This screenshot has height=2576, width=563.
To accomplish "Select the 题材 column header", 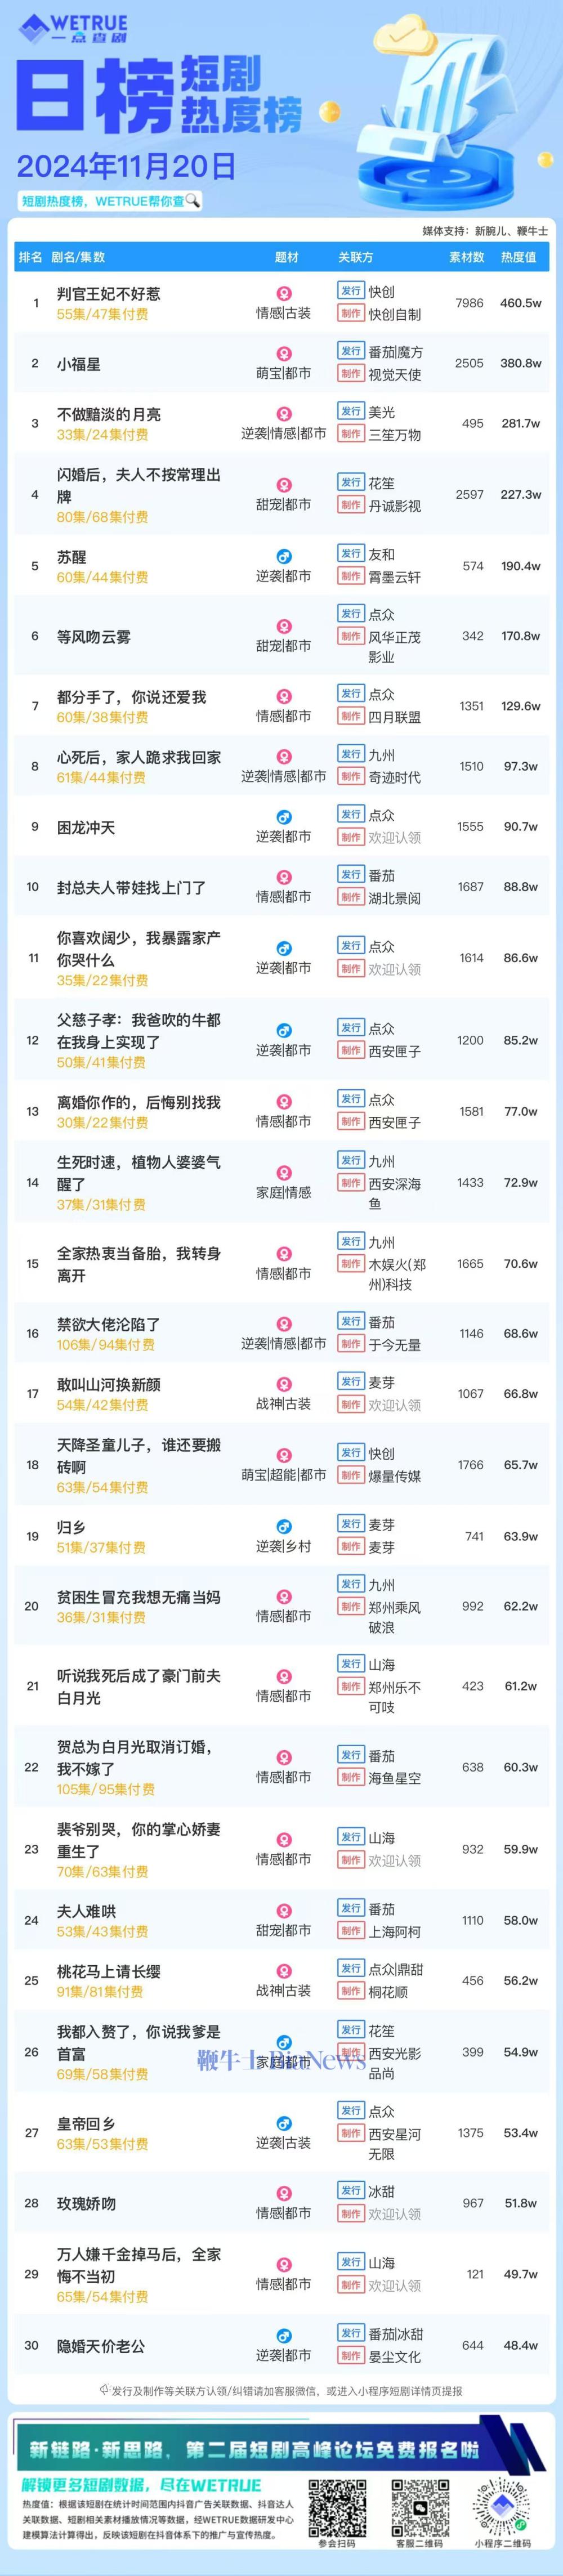I will pos(286,257).
